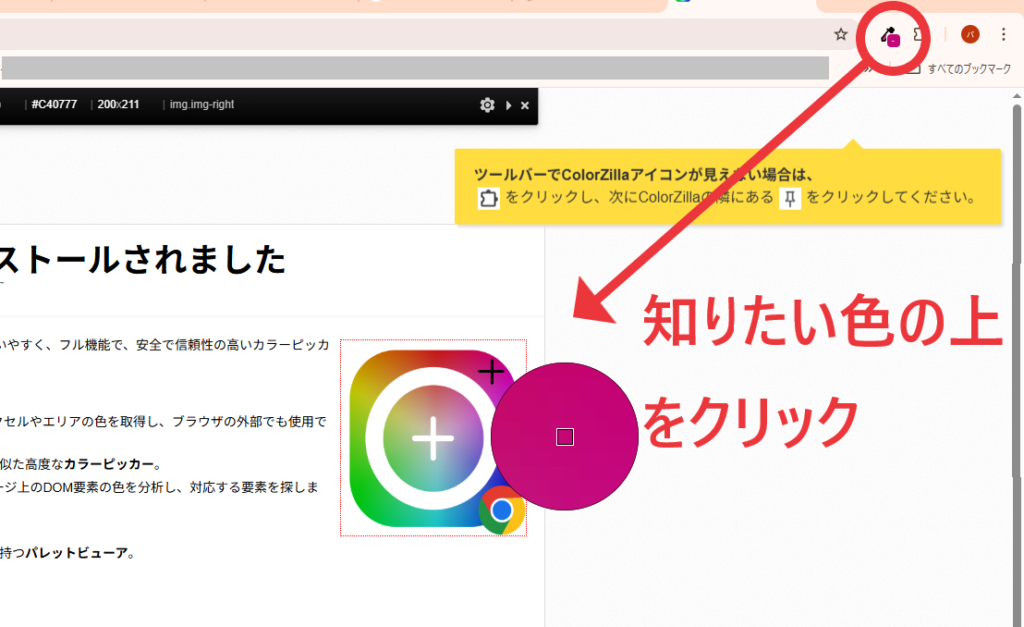1024x627 pixels.
Task: Click the 200x211 size readout
Action: coord(118,104)
